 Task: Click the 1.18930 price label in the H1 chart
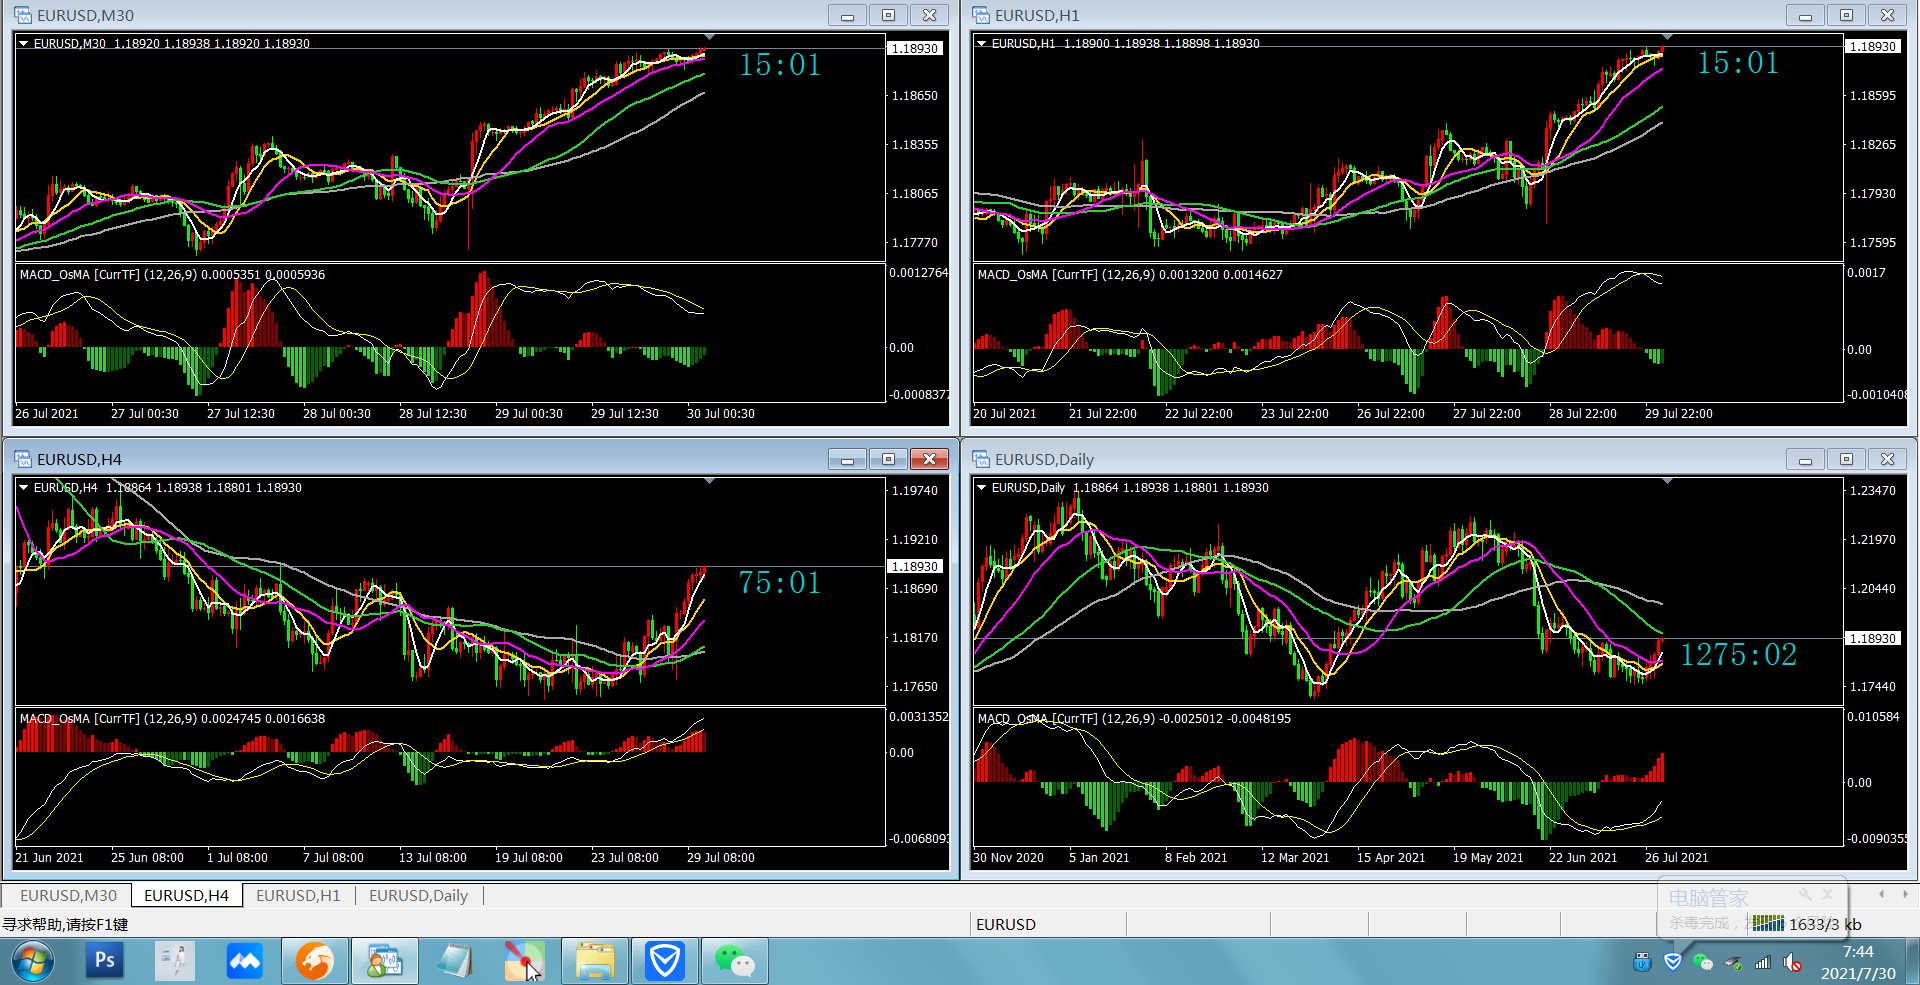(1872, 46)
